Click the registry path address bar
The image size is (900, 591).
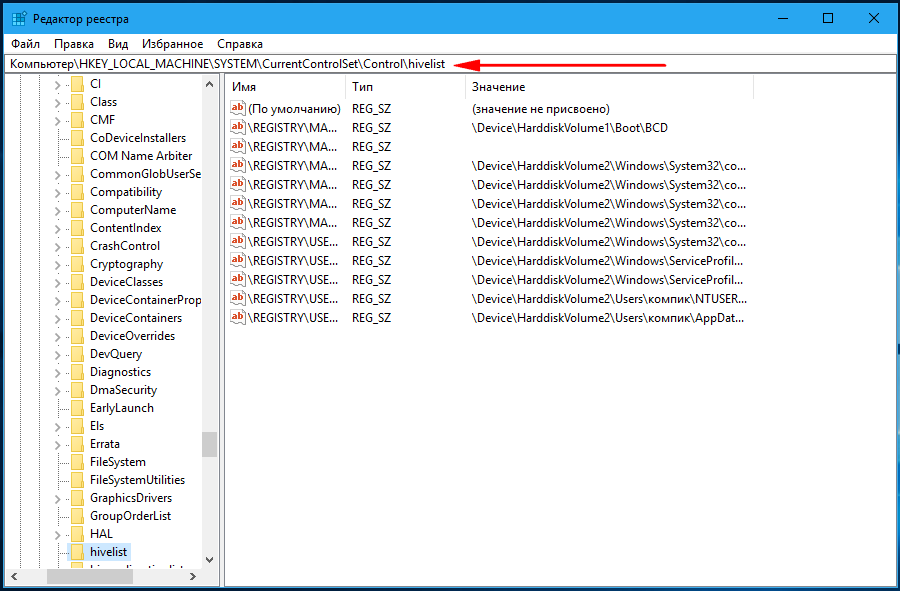(x=450, y=64)
